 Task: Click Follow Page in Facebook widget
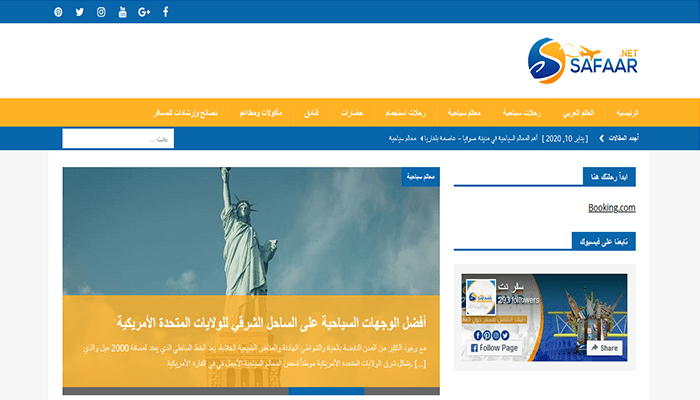click(x=494, y=348)
